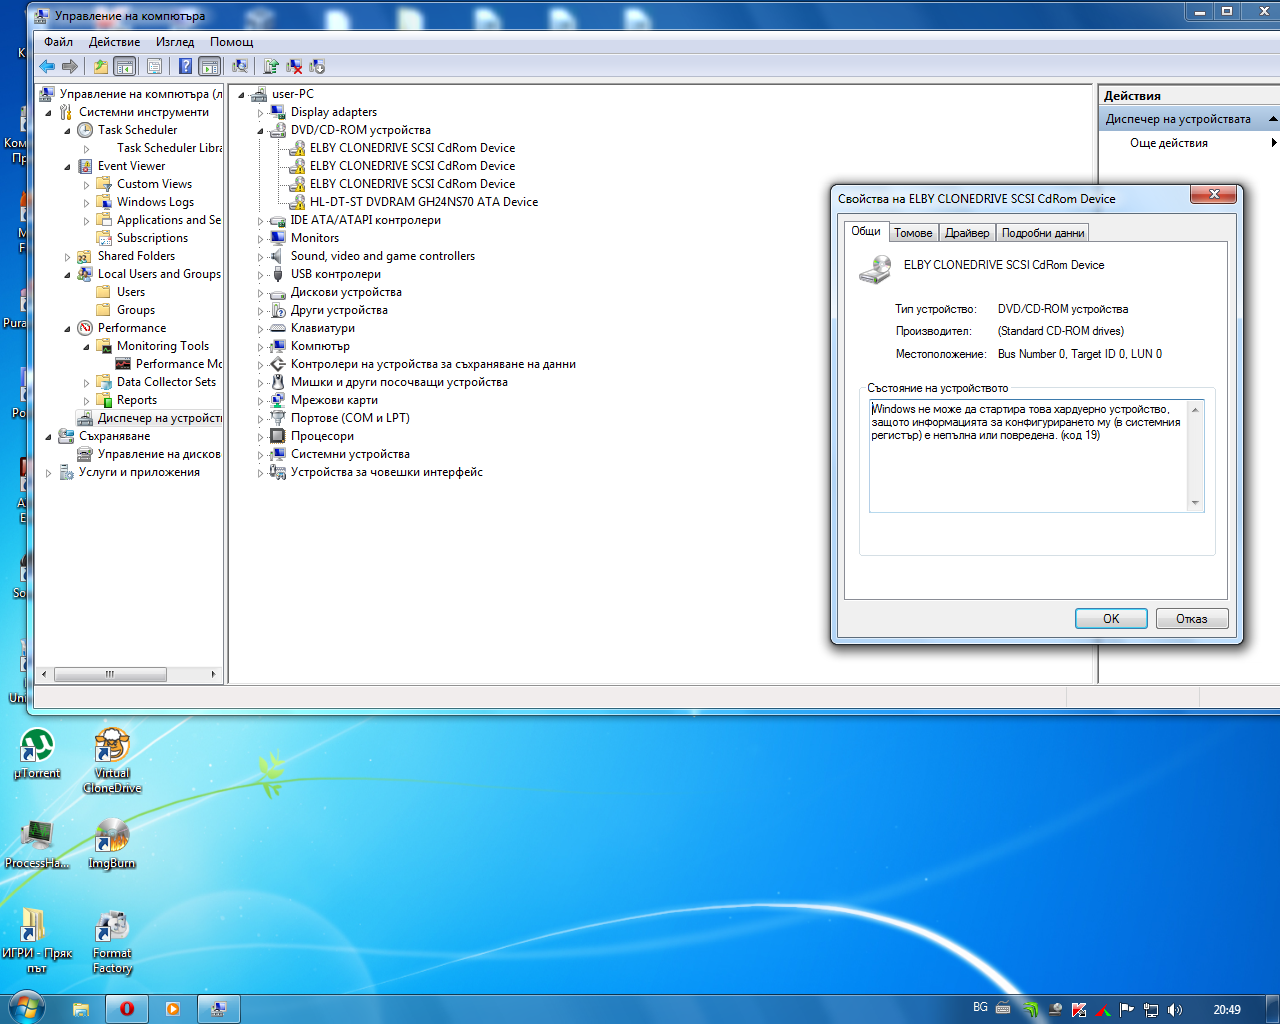1280x1024 pixels.
Task: Expand Мрежови карти category
Action: 260,401
